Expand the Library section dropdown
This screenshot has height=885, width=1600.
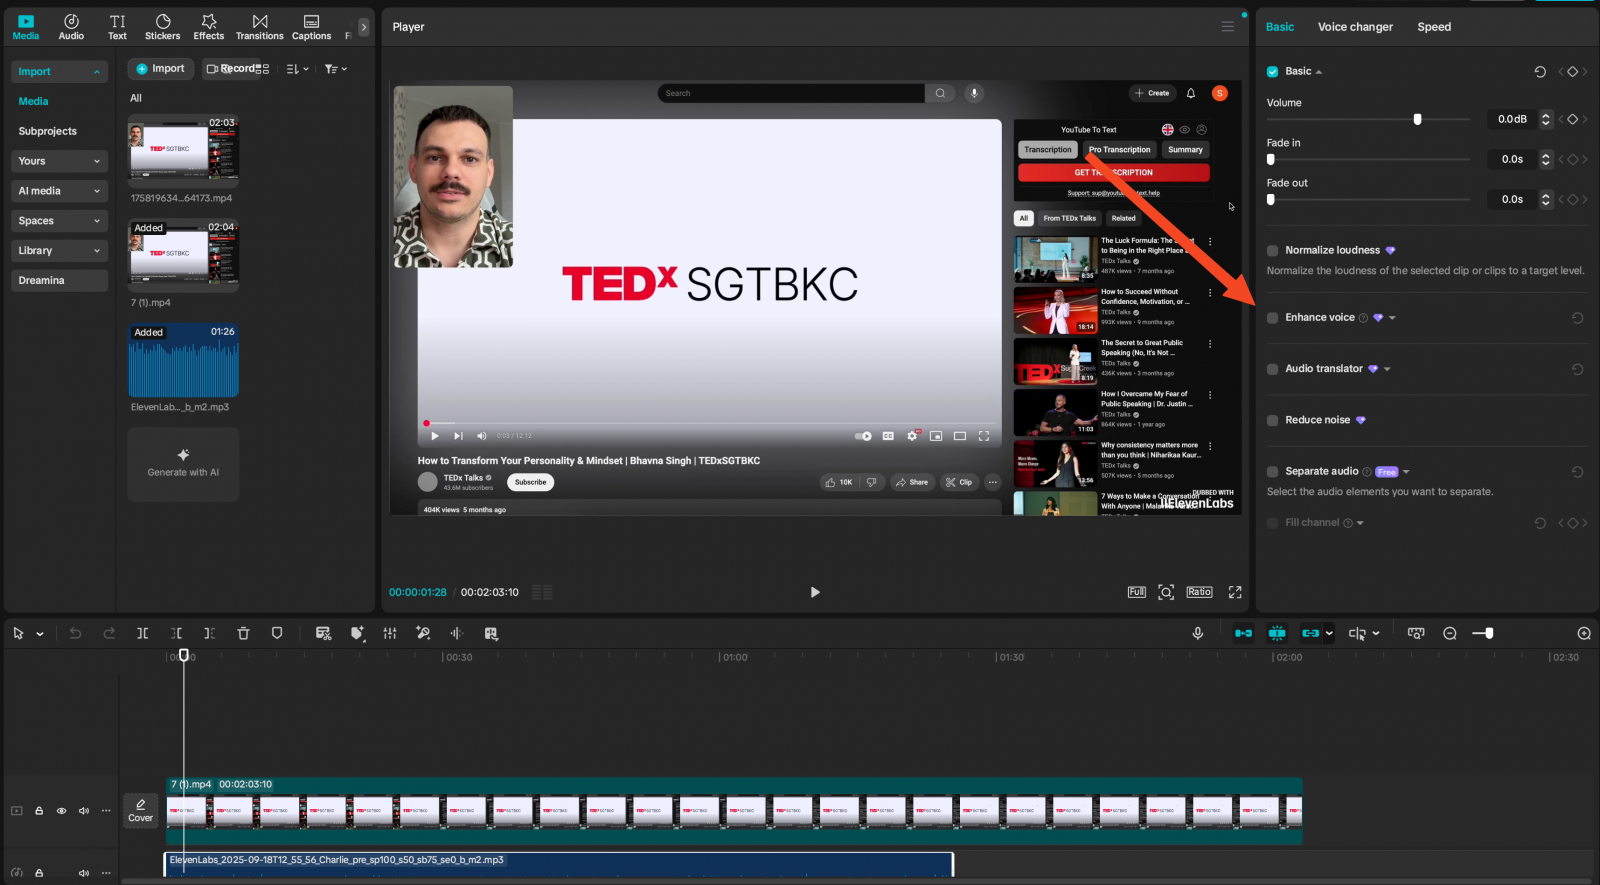60,251
